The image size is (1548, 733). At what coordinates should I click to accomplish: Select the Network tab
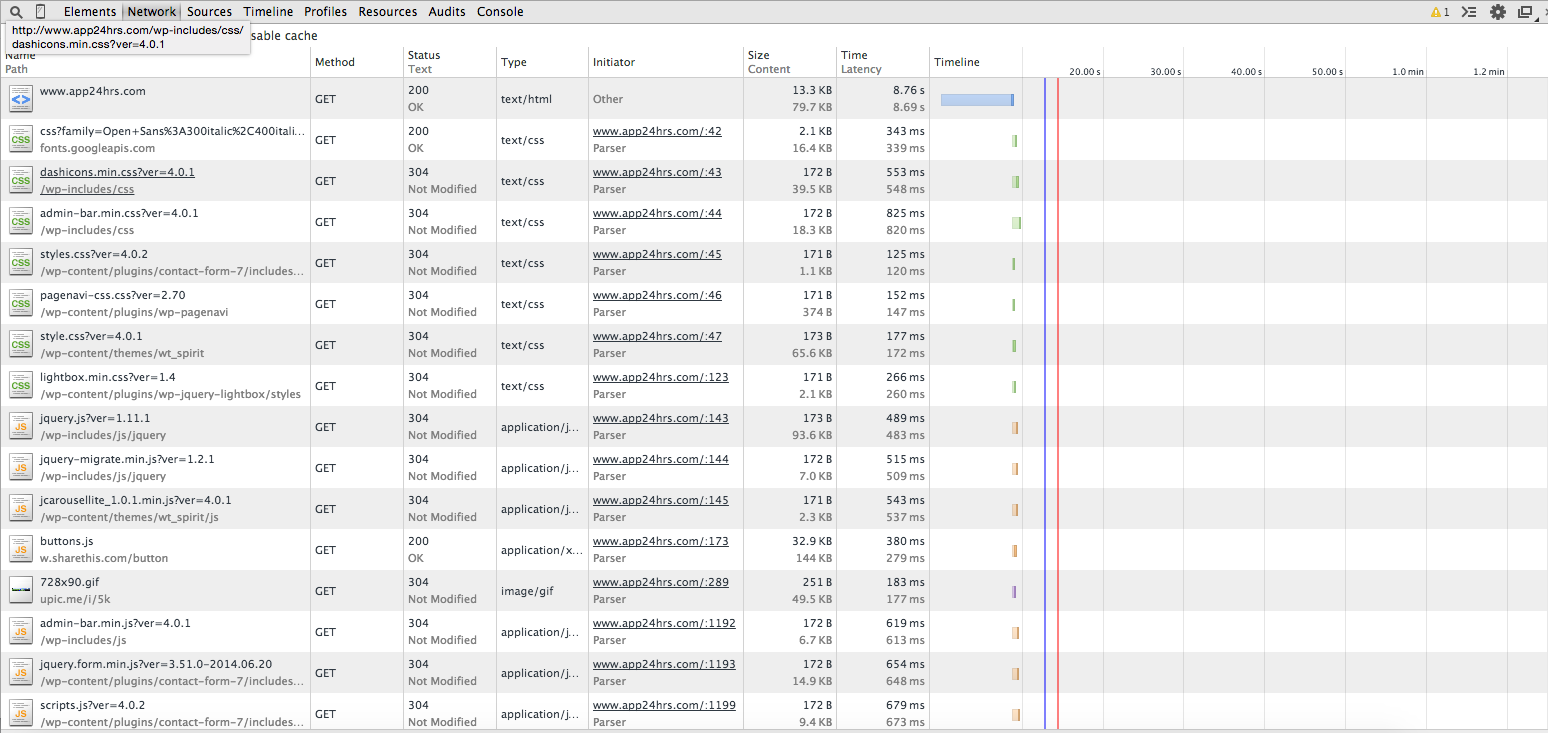pos(152,12)
